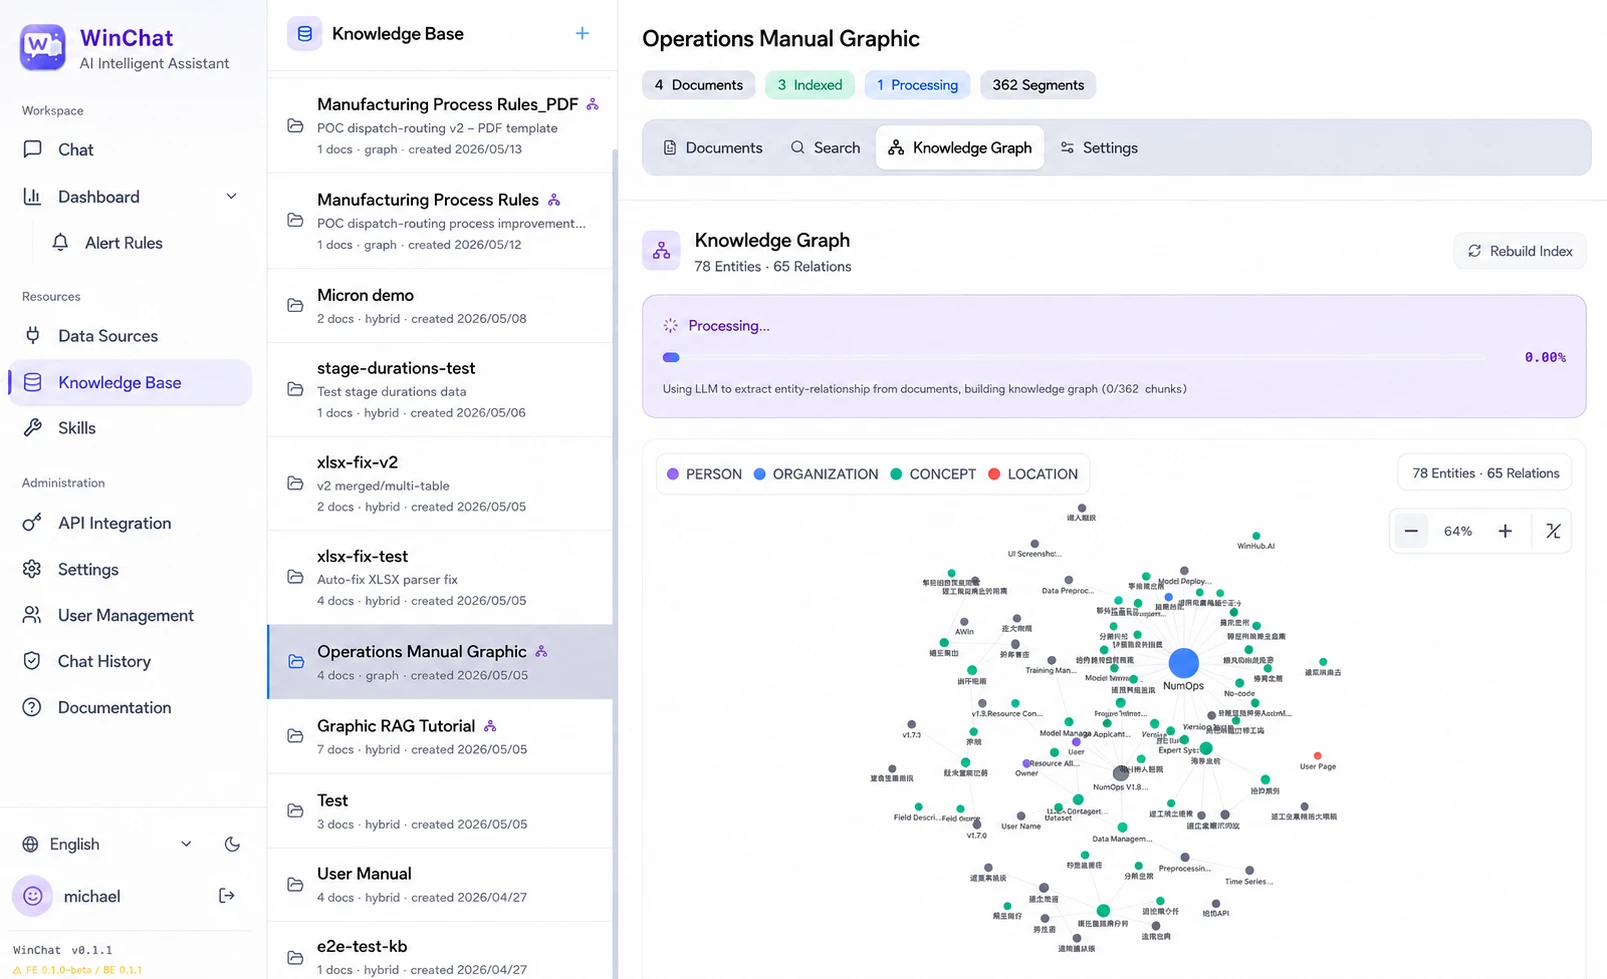
Task: Click the fit-graph icon next to zoom
Action: [1553, 531]
